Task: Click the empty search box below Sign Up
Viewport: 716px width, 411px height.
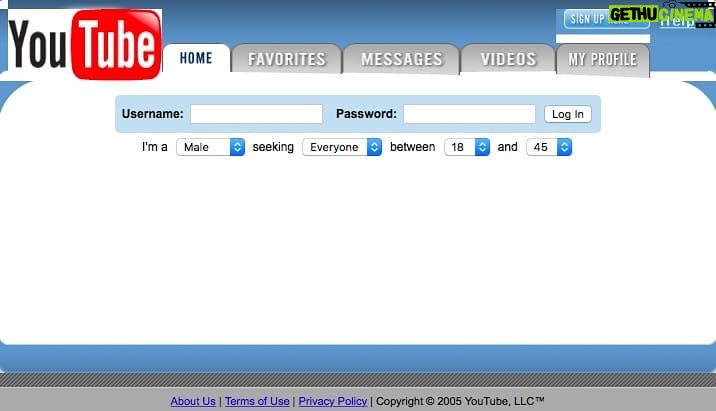Action: pos(603,38)
